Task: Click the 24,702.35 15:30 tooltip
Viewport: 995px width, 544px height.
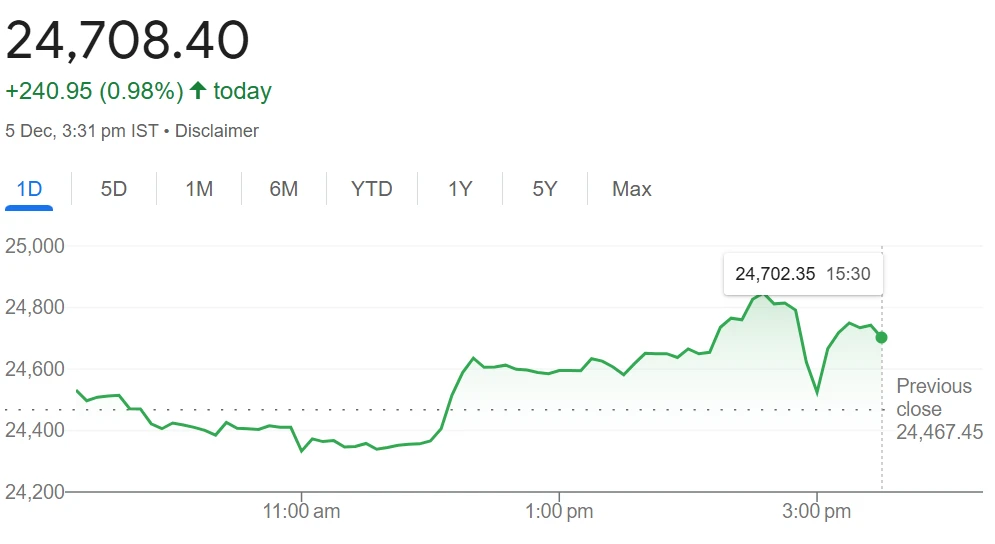Action: [803, 274]
